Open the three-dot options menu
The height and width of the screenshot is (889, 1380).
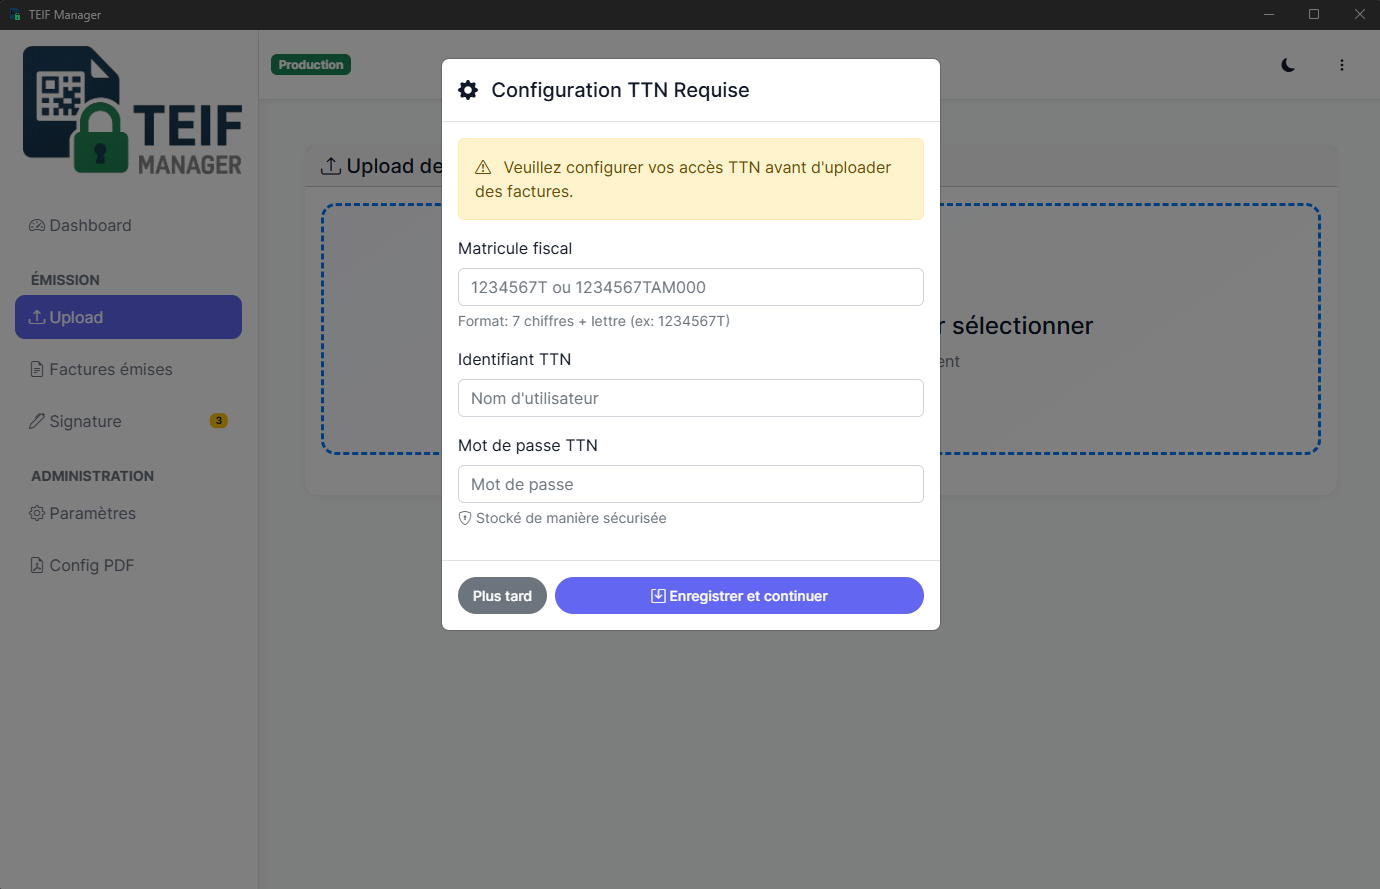(1341, 65)
